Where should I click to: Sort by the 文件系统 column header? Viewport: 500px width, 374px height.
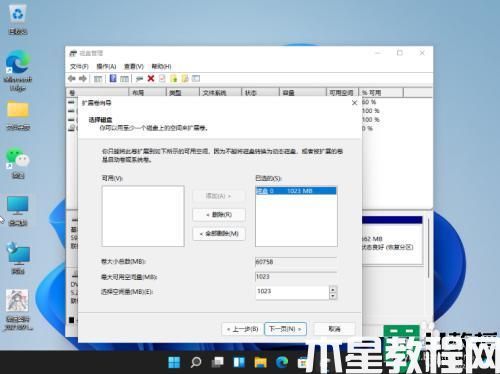click(x=220, y=92)
